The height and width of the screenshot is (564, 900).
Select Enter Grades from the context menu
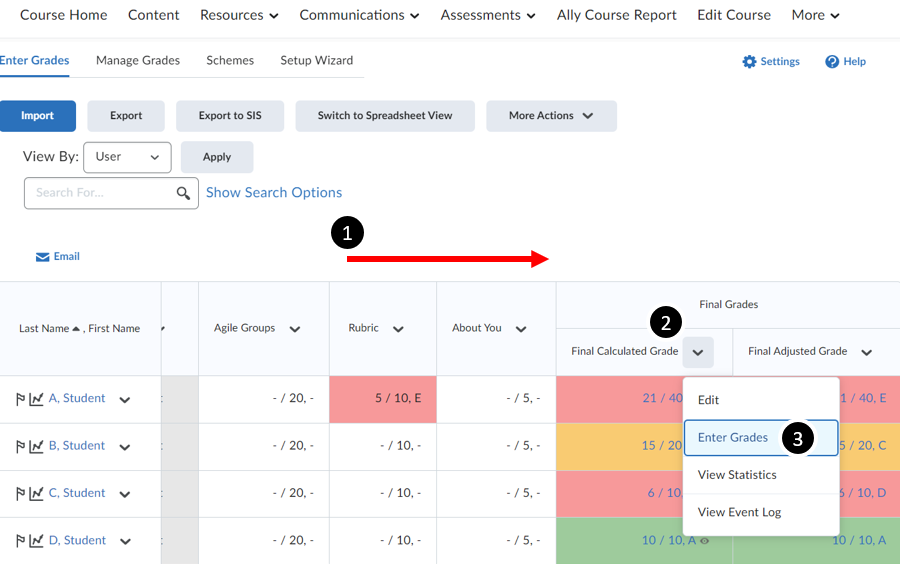tap(733, 438)
